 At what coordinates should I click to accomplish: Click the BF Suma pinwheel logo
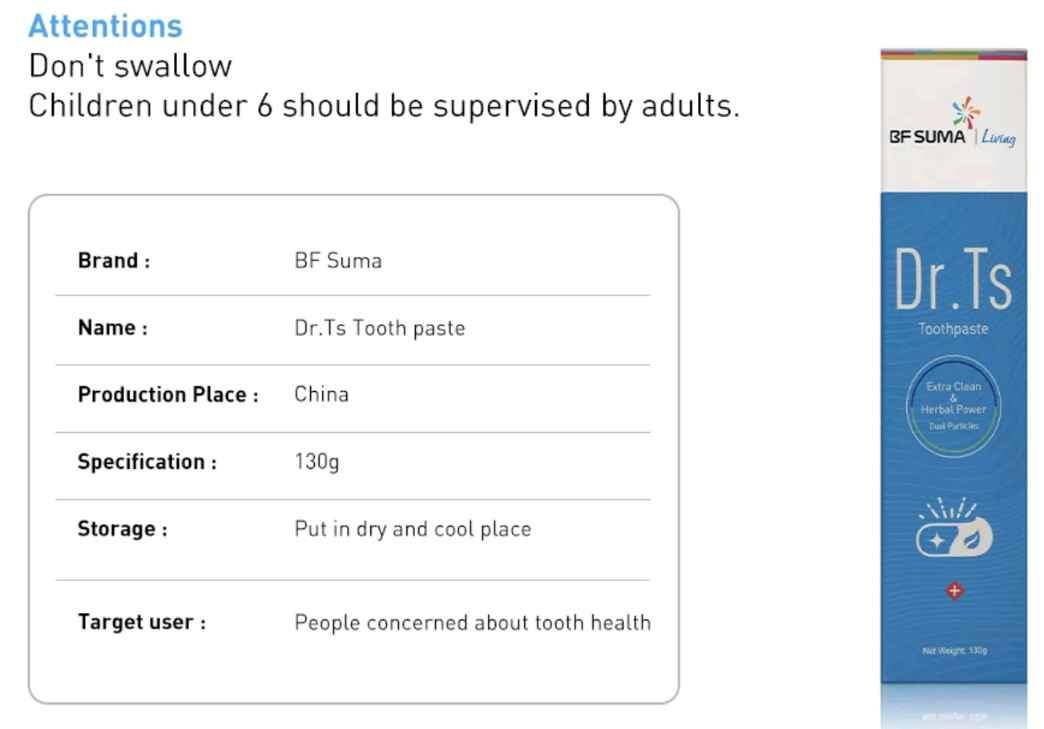(x=965, y=112)
